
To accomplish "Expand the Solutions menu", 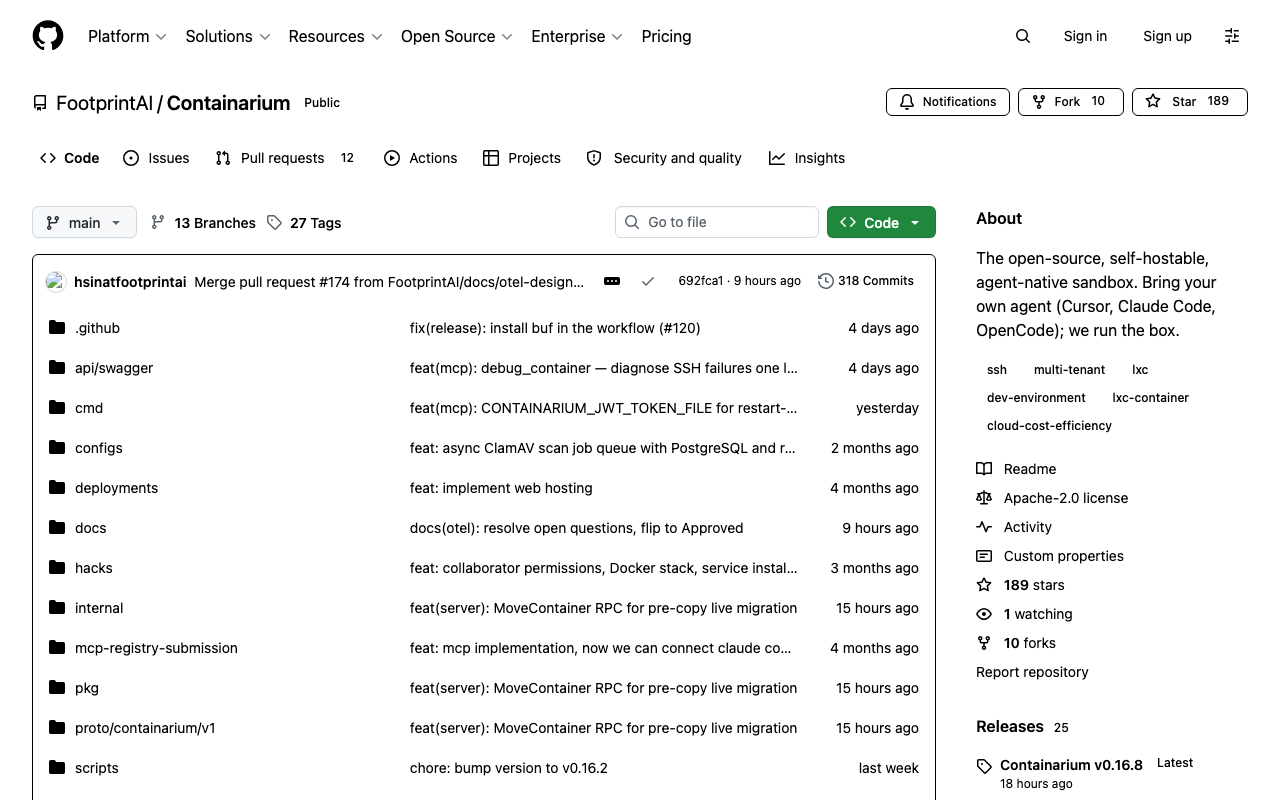I will (x=228, y=36).
